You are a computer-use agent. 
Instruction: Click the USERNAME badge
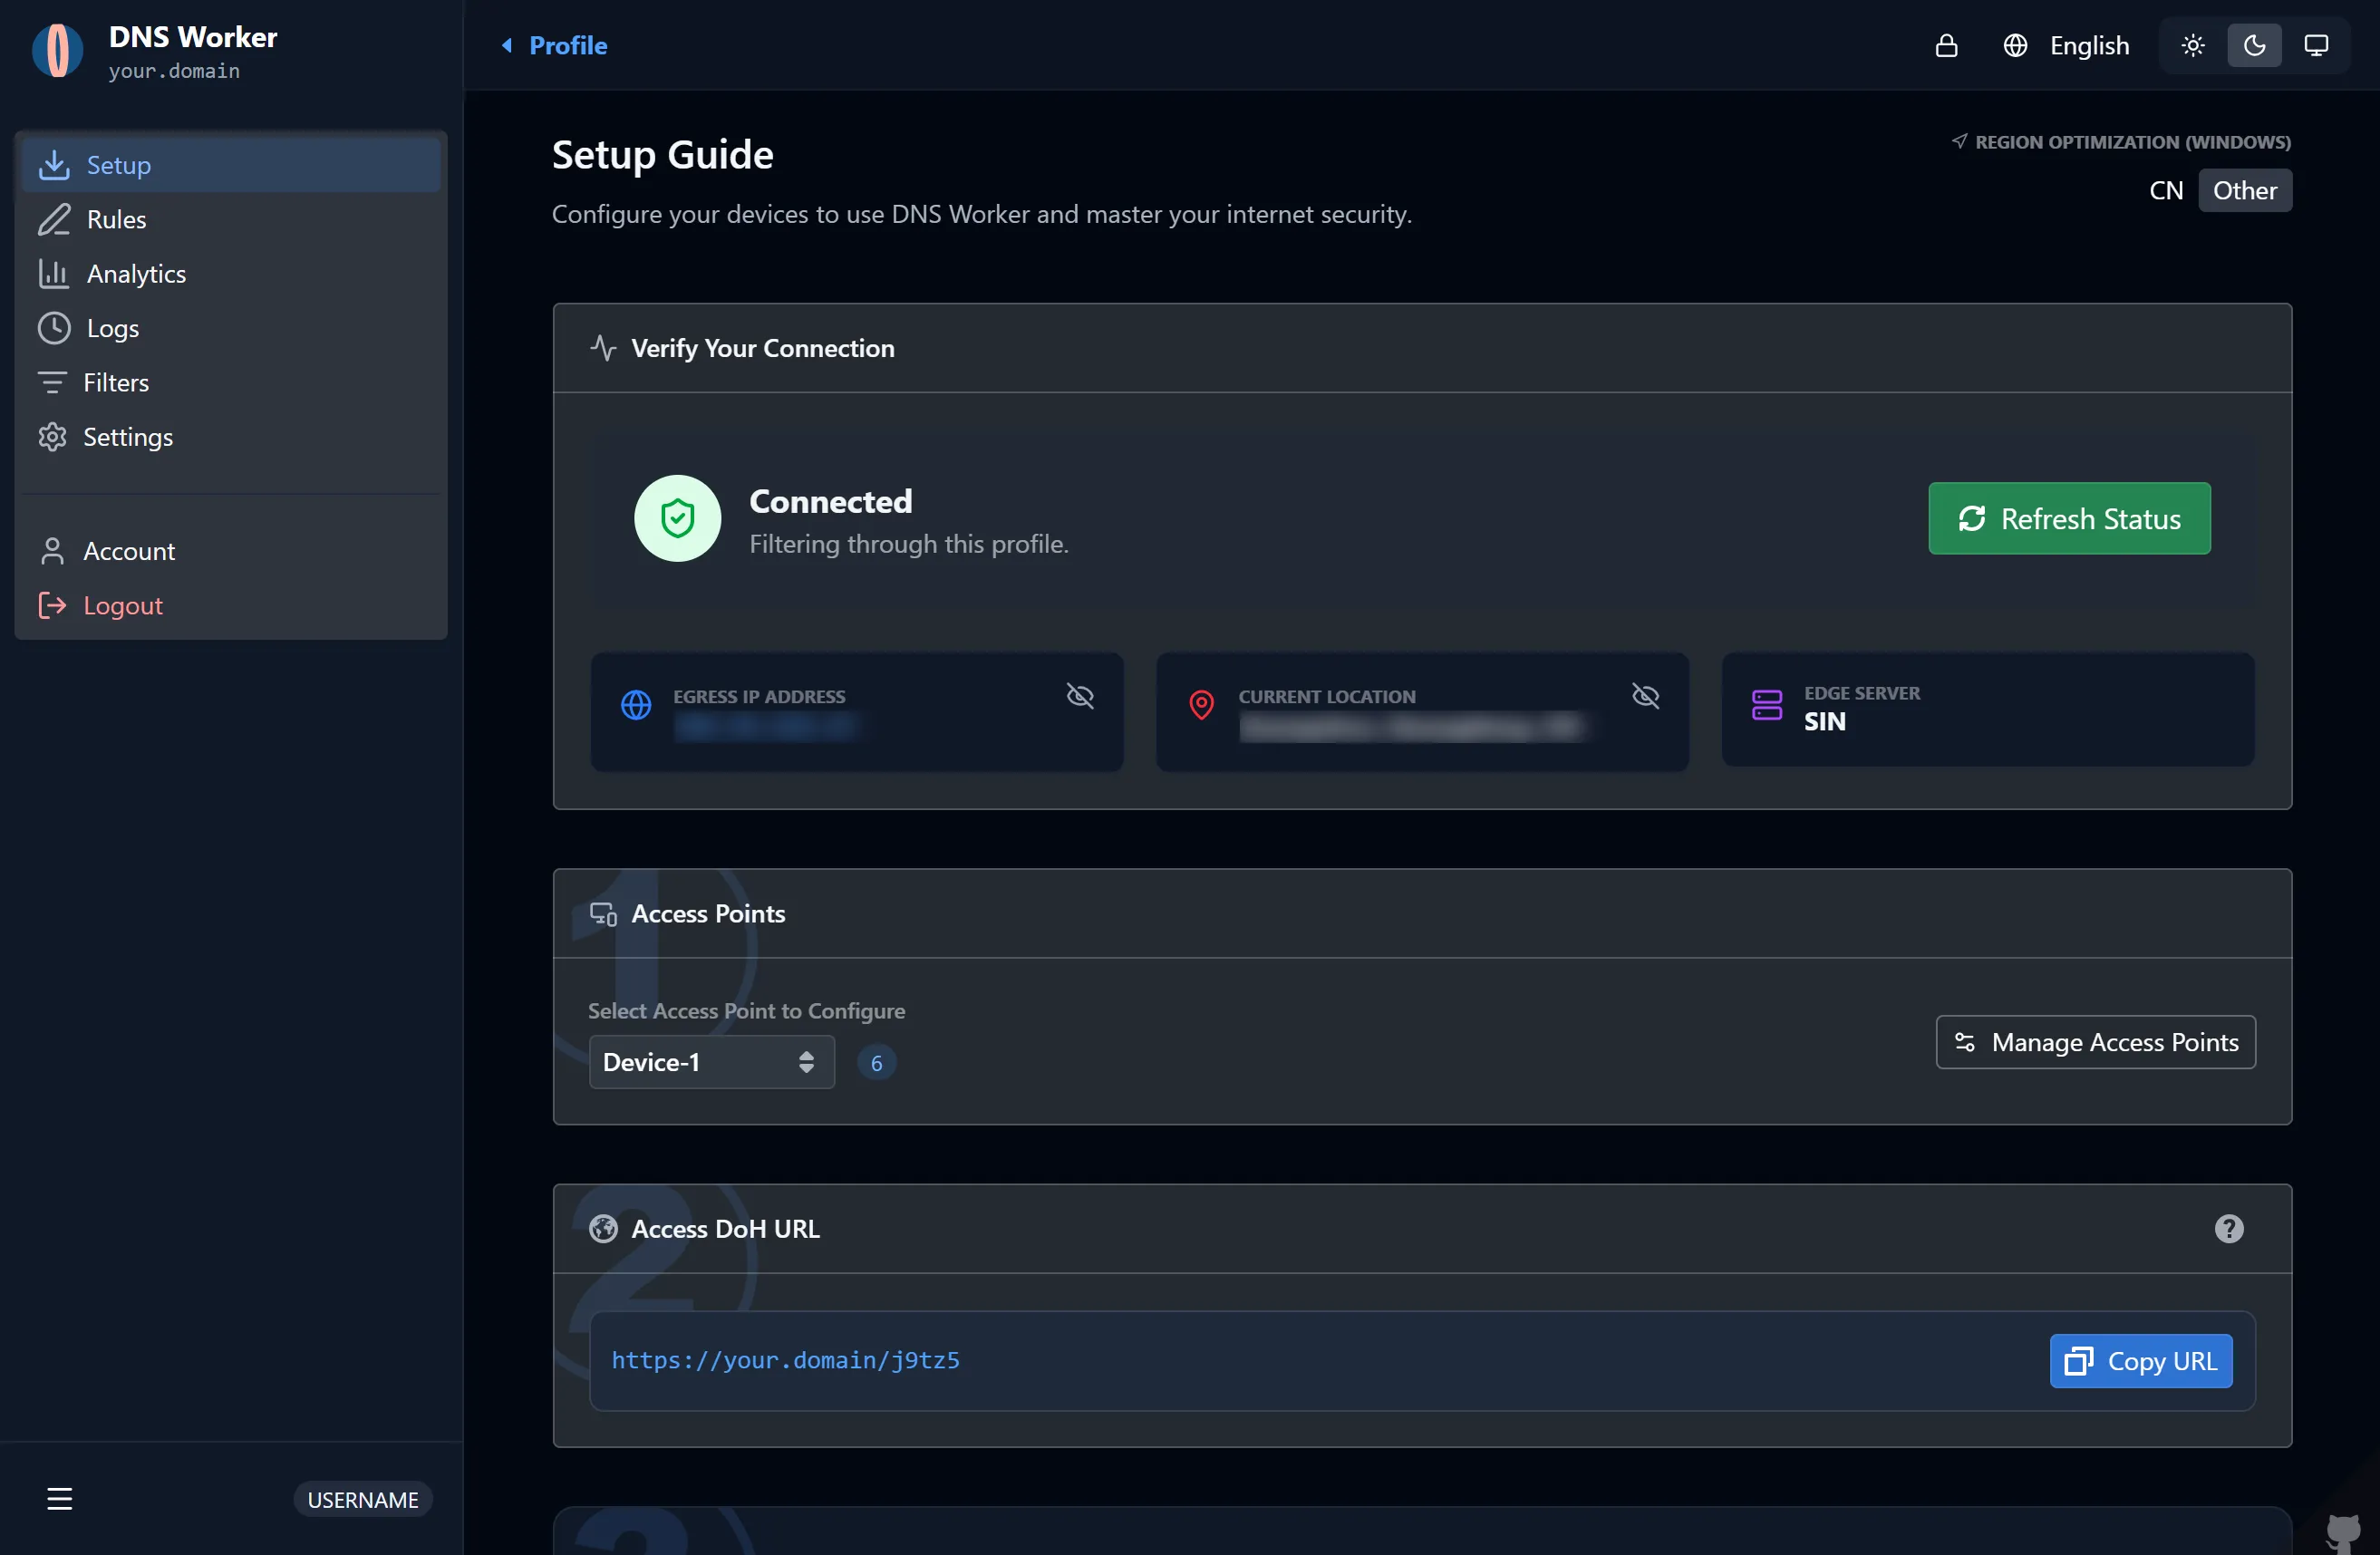point(363,1499)
